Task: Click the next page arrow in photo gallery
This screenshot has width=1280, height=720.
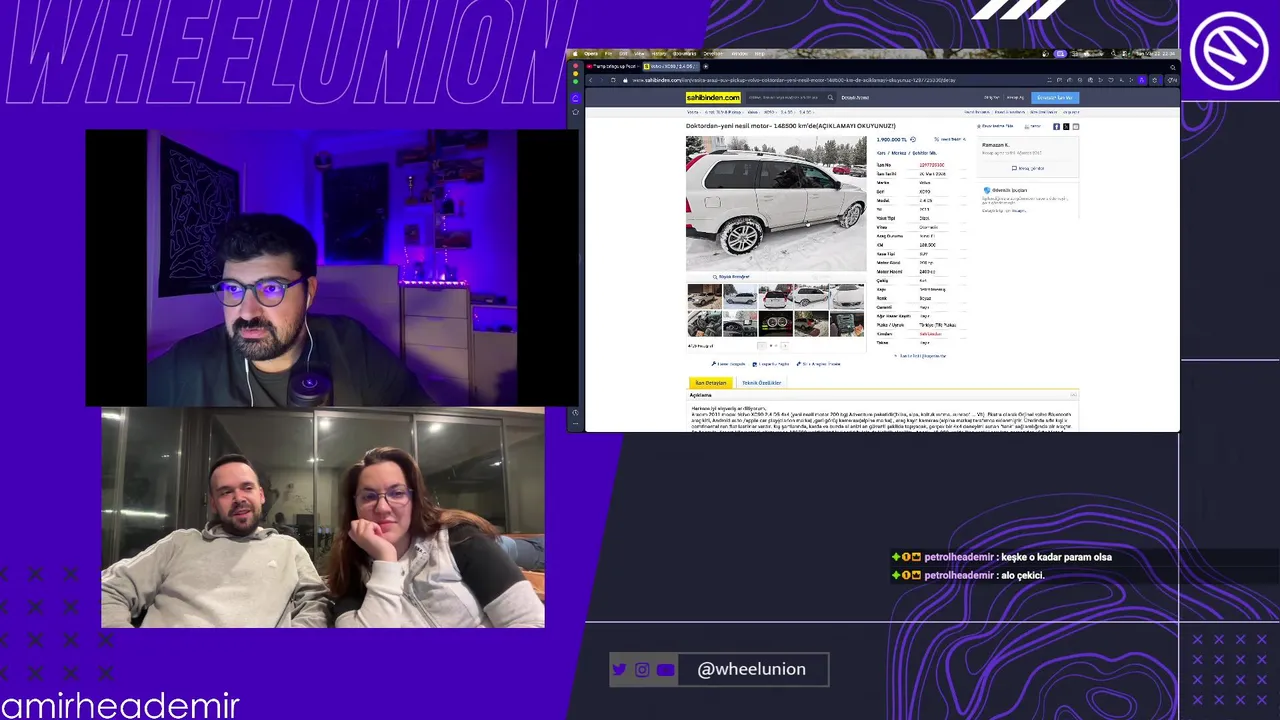Action: click(785, 346)
